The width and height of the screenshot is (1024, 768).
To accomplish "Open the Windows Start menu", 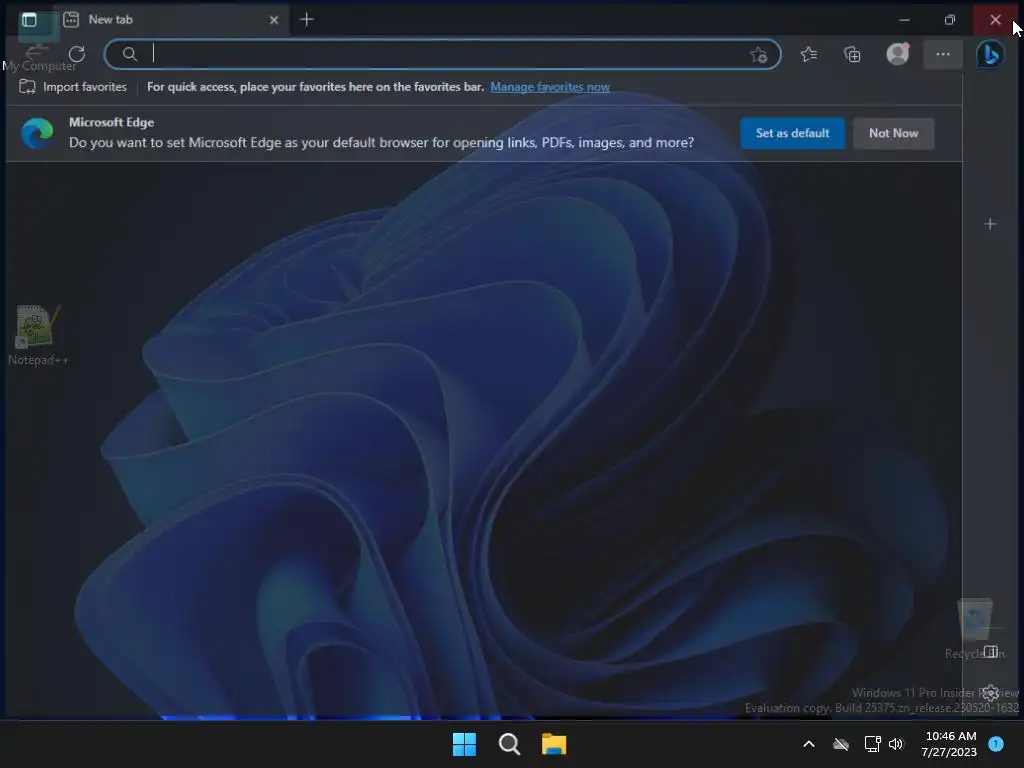I will [464, 744].
